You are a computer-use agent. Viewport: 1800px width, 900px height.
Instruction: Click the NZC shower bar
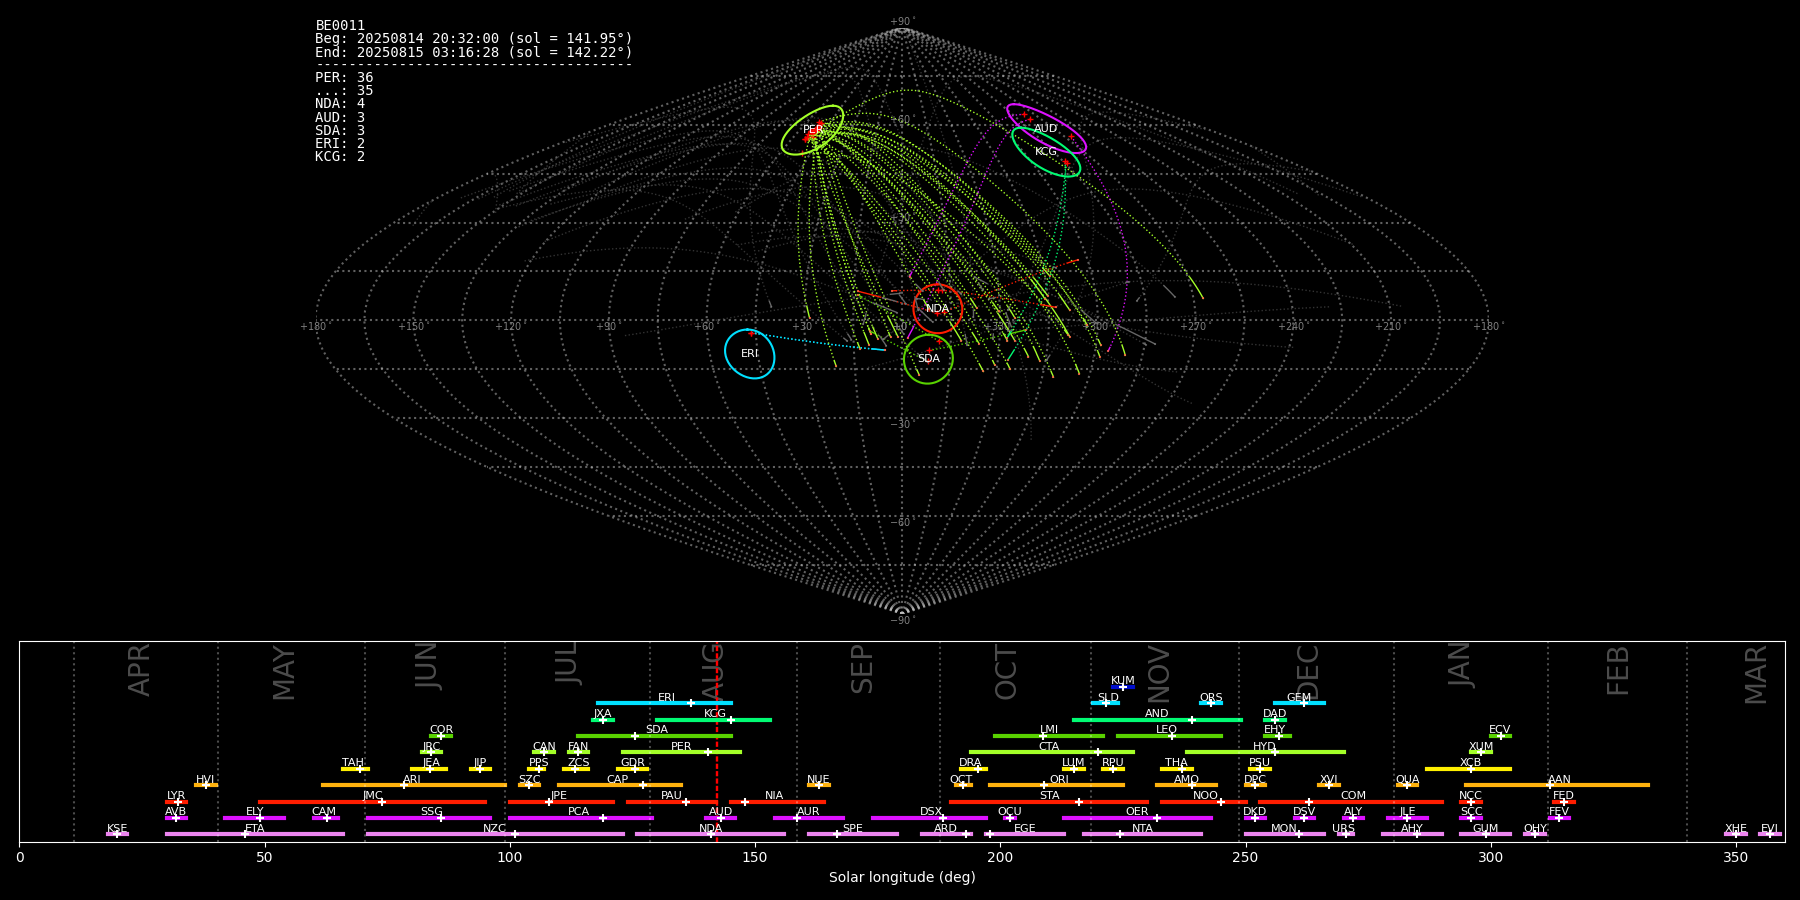click(495, 834)
